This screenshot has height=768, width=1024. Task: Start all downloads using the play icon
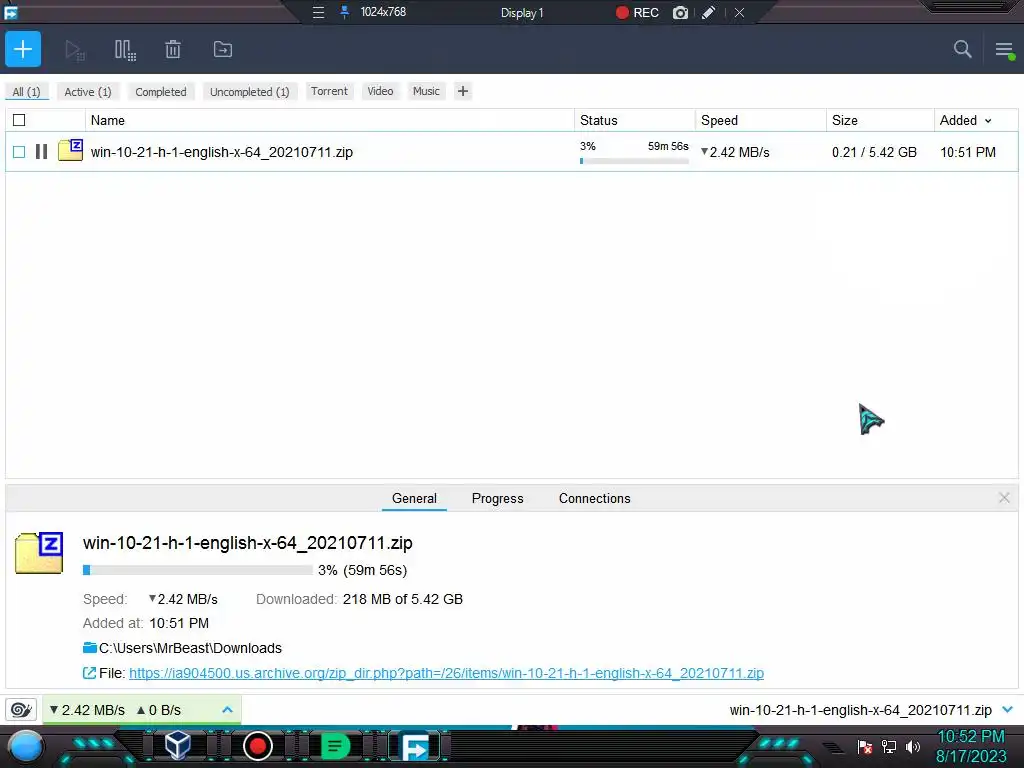pyautogui.click(x=75, y=50)
